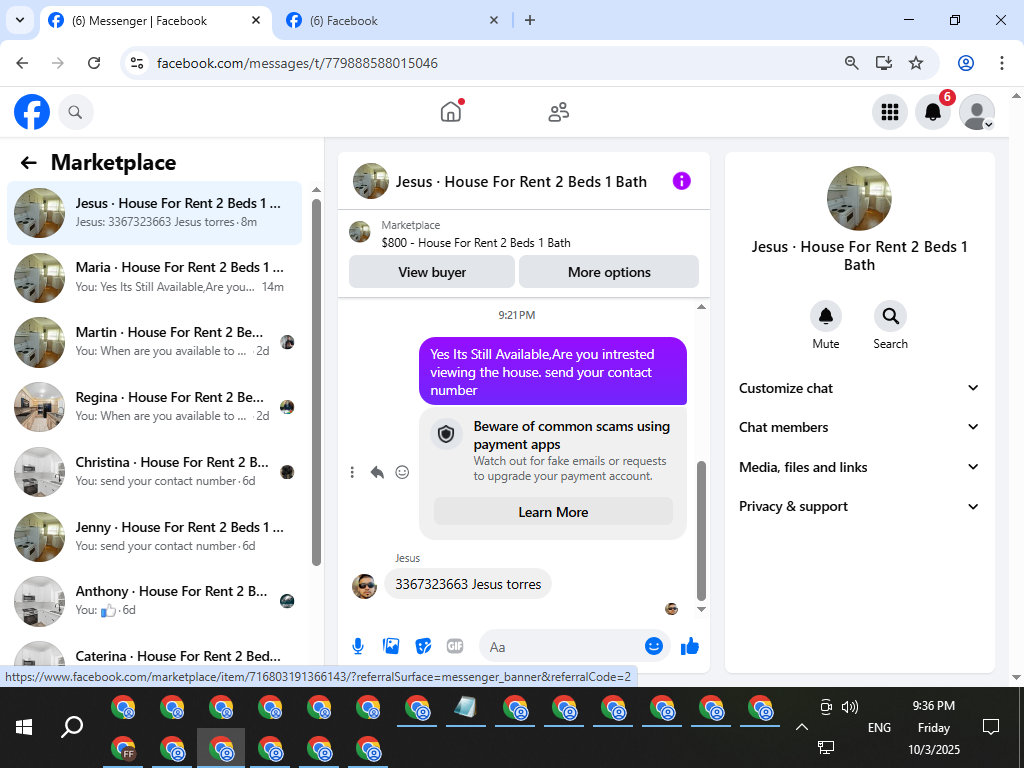Screen dimensions: 1024x768
Task: Open Chrome profile icon
Action: [x=966, y=63]
